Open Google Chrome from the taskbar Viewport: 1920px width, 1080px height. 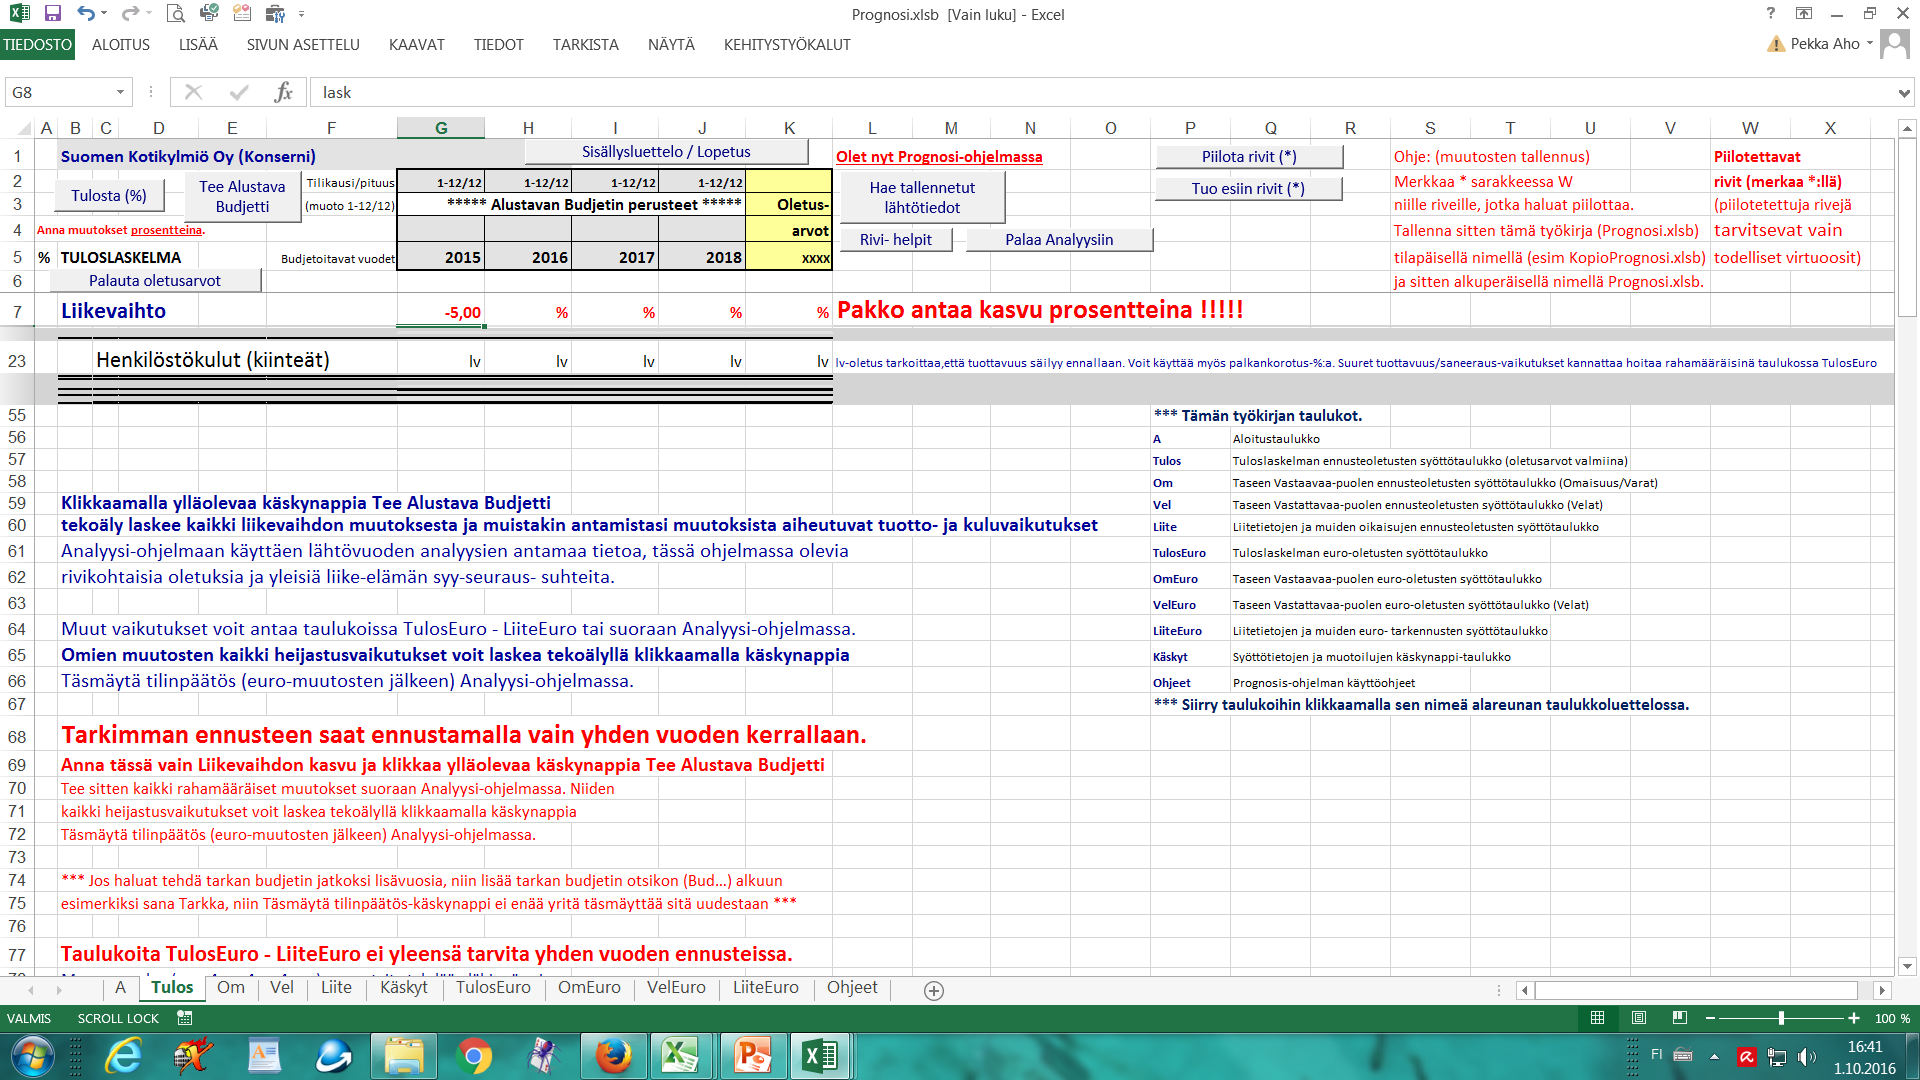pyautogui.click(x=473, y=1056)
